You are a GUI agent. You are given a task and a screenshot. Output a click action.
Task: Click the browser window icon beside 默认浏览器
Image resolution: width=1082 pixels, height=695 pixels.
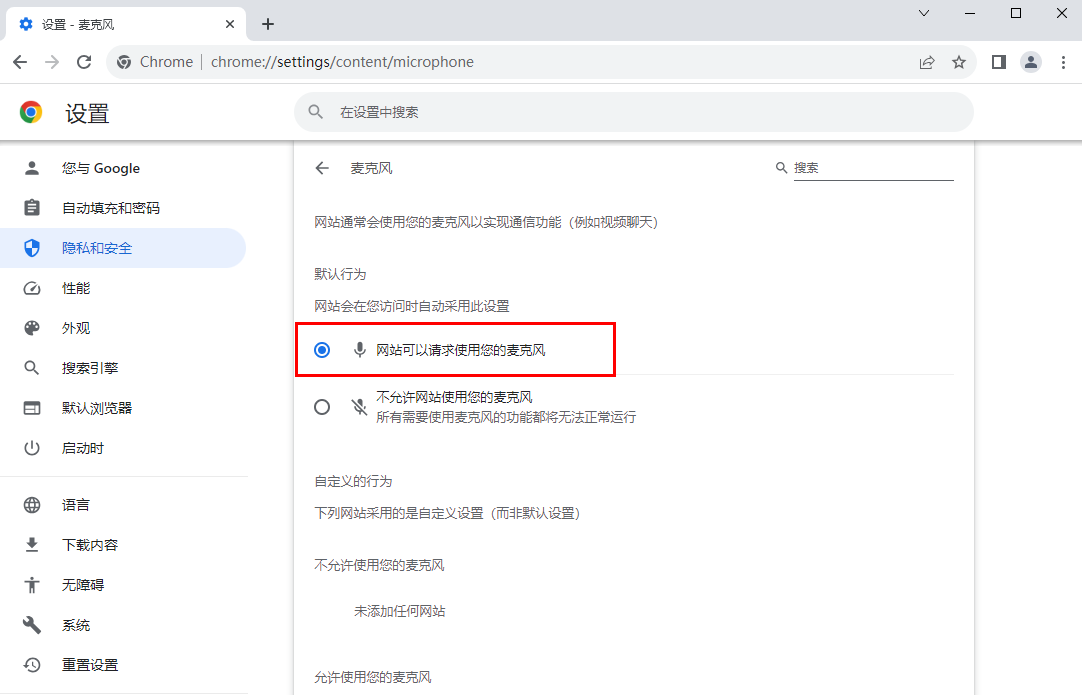pyautogui.click(x=32, y=408)
